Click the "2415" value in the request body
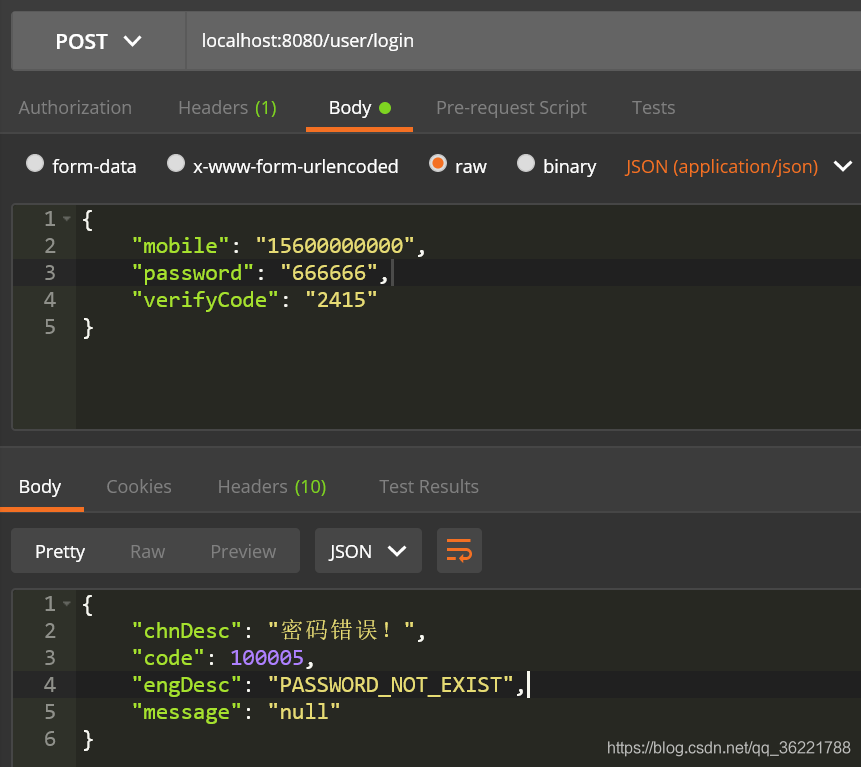 pos(341,300)
